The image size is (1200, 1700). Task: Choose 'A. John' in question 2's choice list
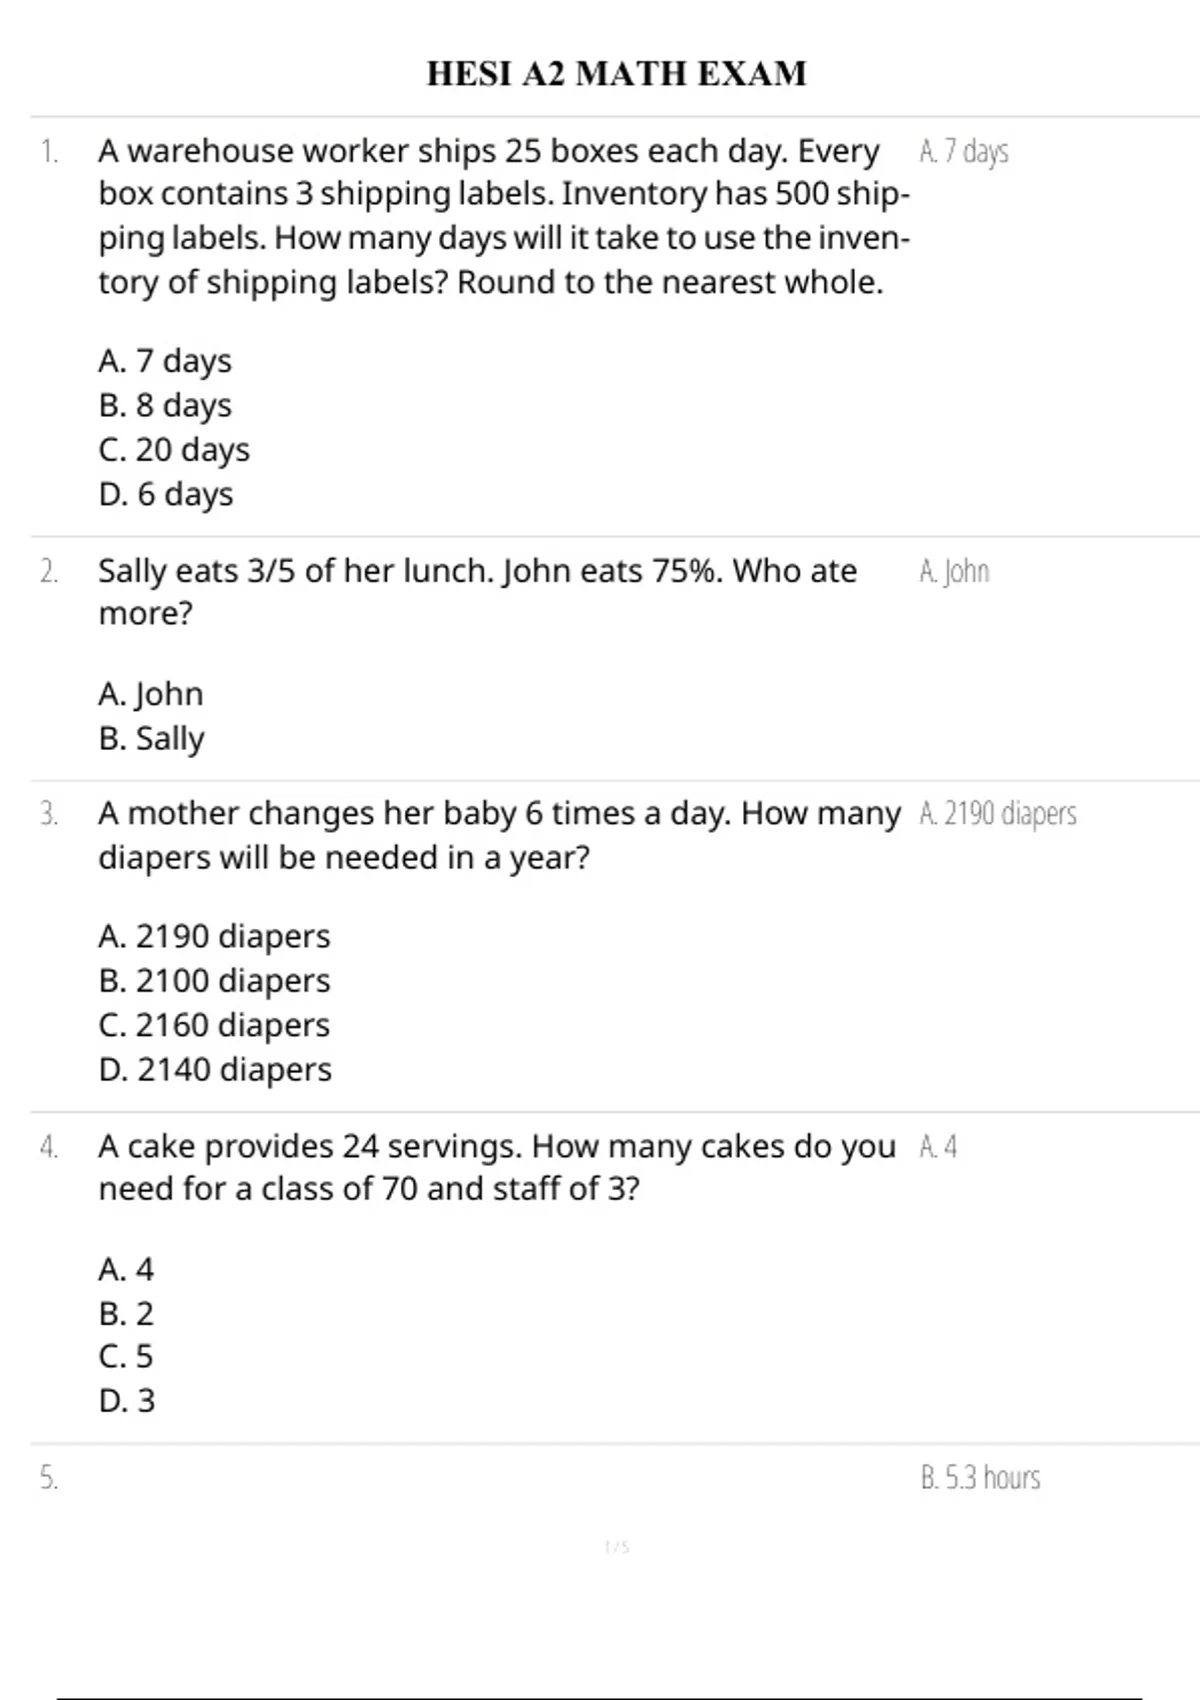tap(151, 694)
